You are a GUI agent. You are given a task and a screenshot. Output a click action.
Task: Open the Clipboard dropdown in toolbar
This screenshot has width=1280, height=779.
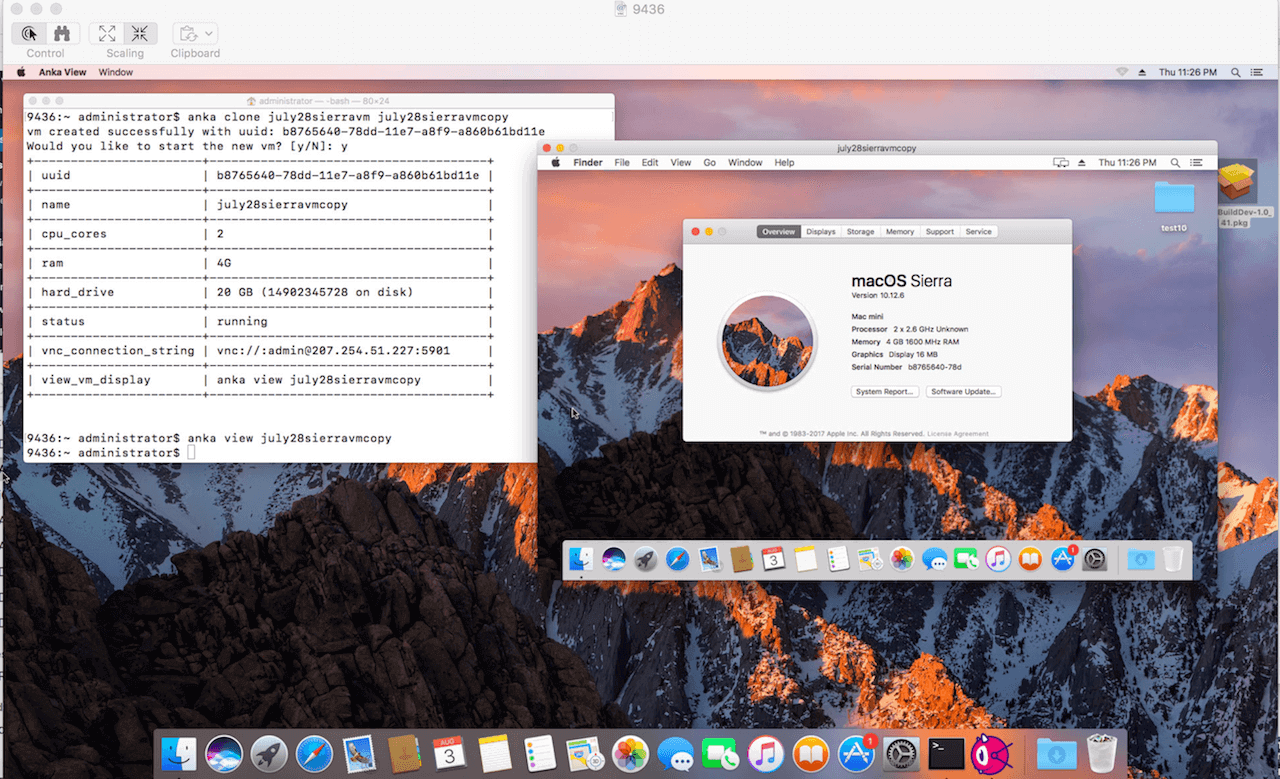tap(195, 33)
